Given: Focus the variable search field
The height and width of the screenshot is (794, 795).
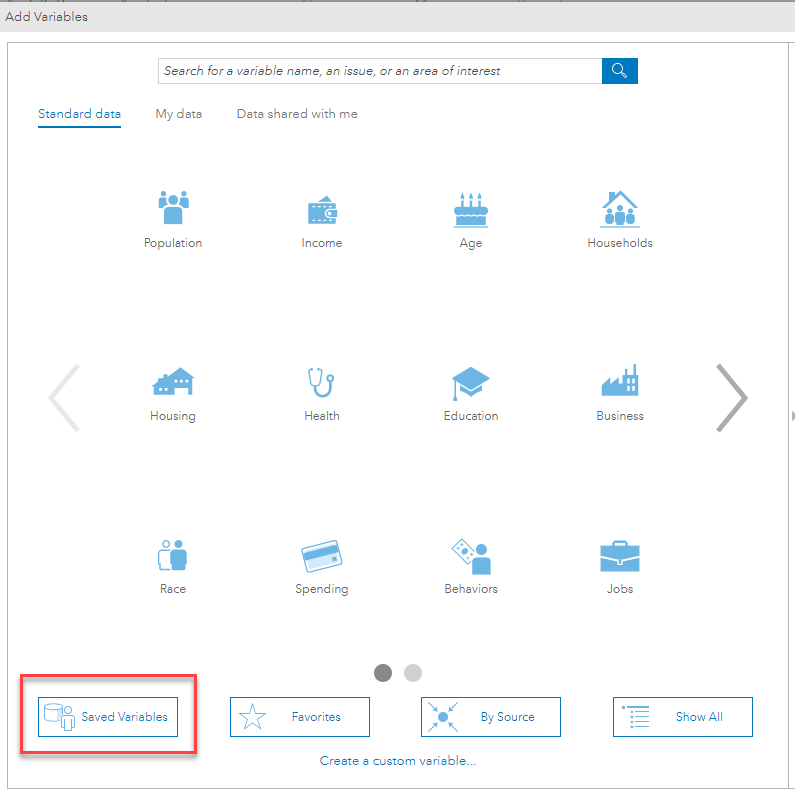Looking at the screenshot, I should click(x=380, y=70).
